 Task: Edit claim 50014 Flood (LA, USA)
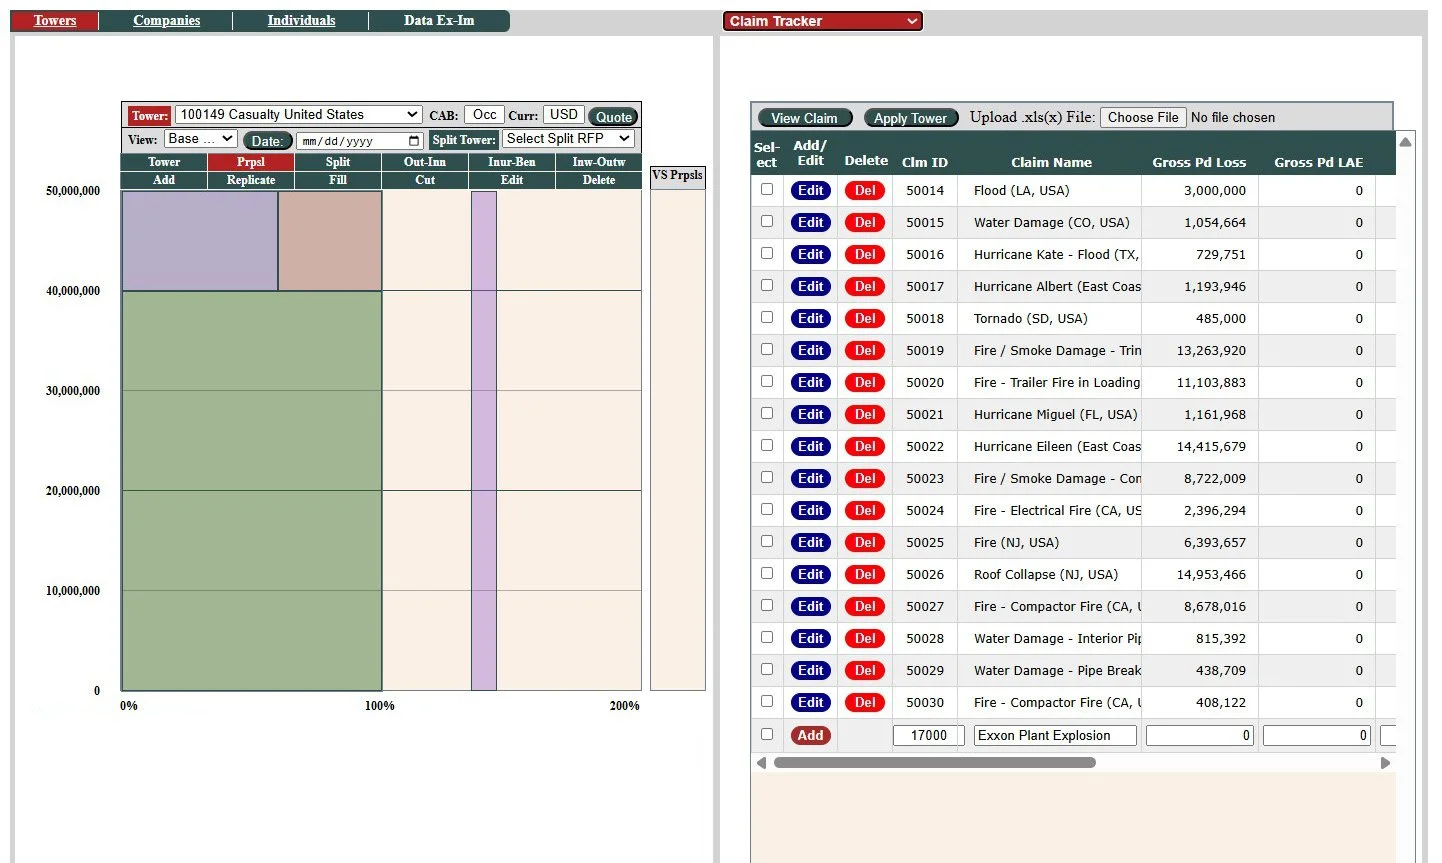(811, 190)
